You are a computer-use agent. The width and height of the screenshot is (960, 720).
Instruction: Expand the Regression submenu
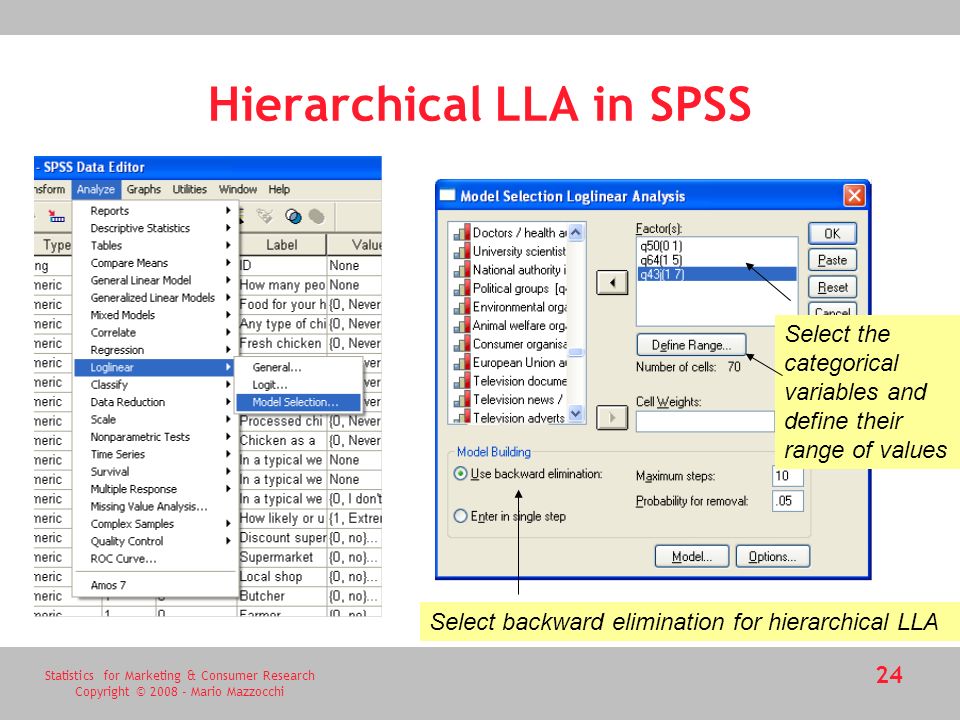coord(154,350)
